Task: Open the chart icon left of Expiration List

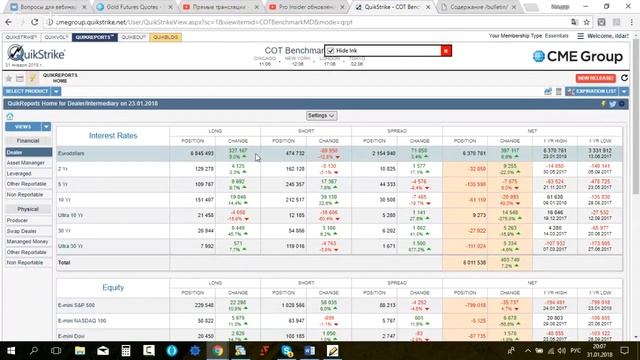Action: click(548, 91)
